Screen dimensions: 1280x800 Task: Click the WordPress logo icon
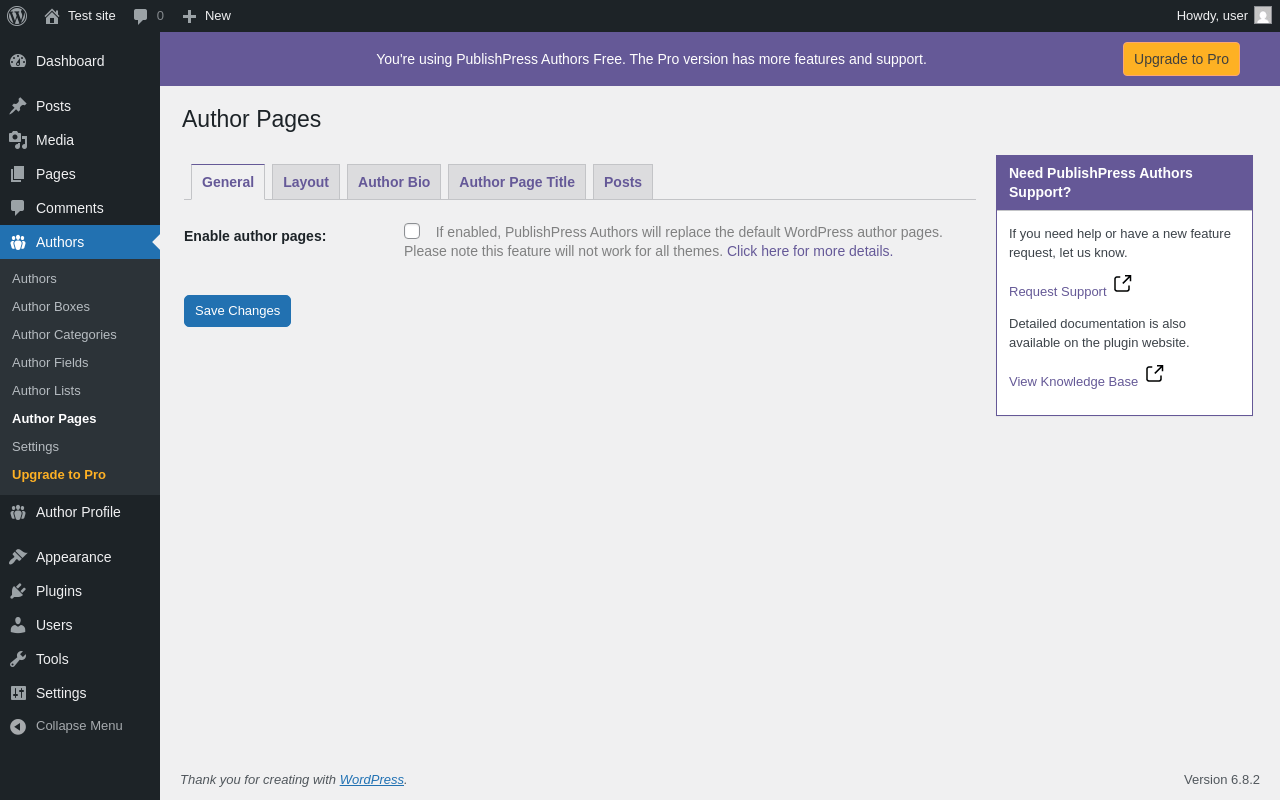click(x=17, y=16)
